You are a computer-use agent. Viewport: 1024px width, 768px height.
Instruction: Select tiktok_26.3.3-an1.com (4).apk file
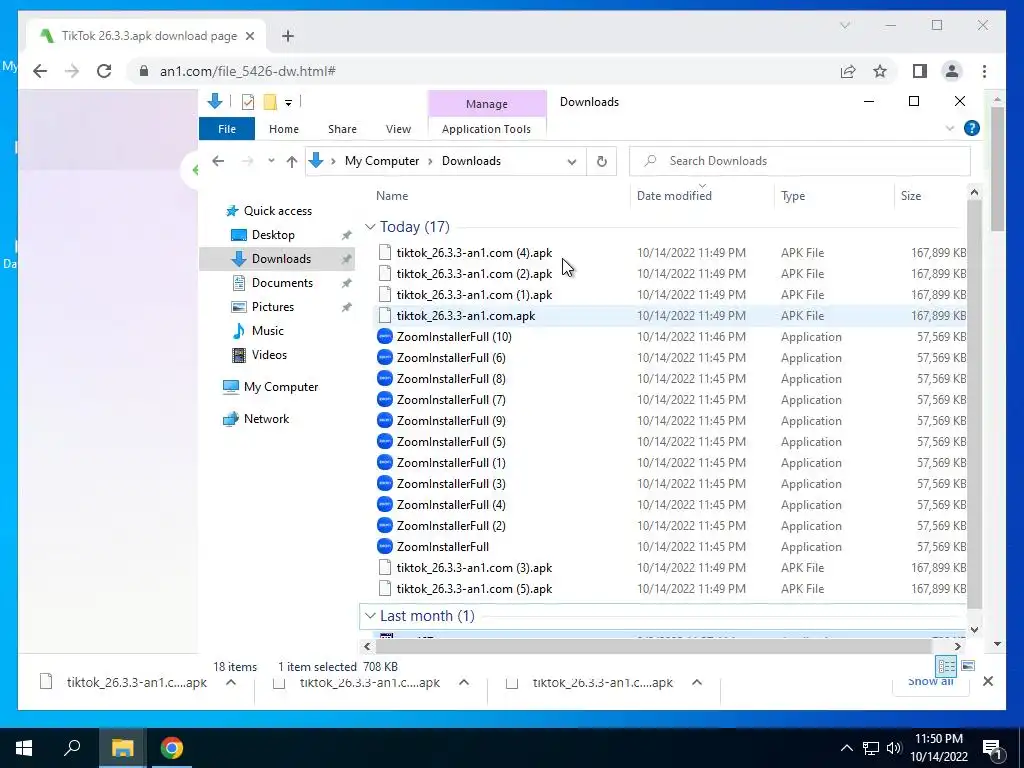click(474, 253)
